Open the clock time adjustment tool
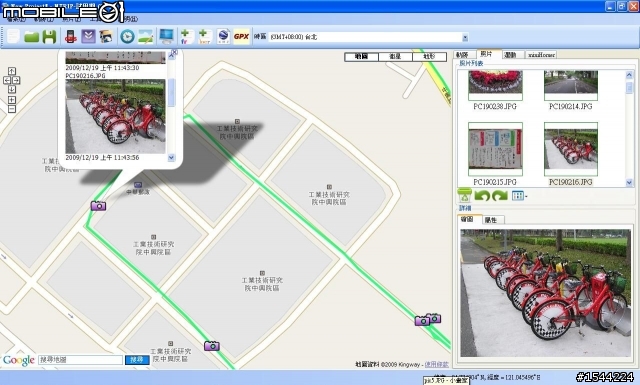640x385 pixels. (x=127, y=37)
